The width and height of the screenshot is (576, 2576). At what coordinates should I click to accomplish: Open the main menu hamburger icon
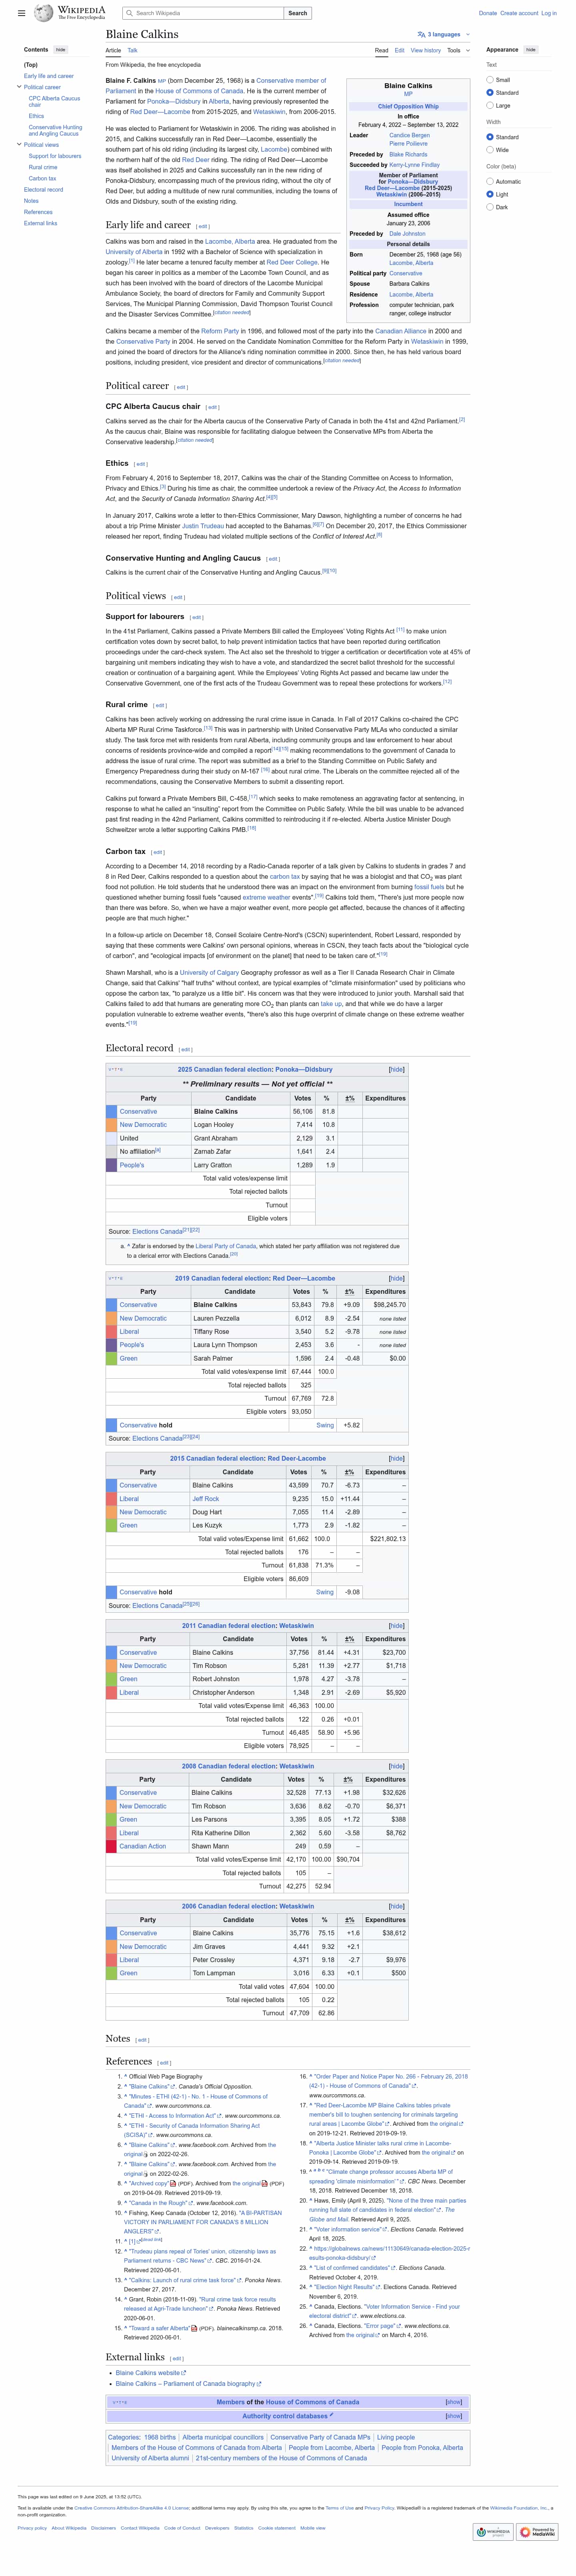[21, 13]
